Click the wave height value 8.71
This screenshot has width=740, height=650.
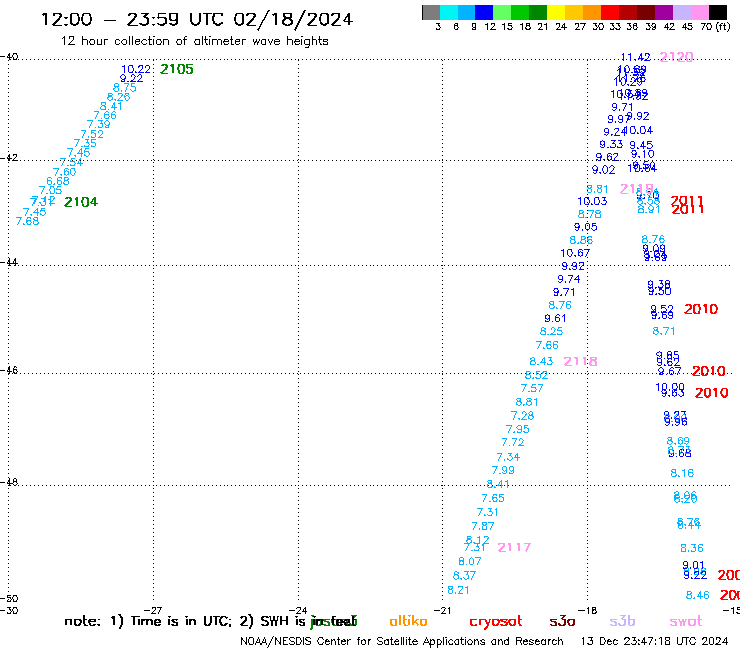coord(664,331)
